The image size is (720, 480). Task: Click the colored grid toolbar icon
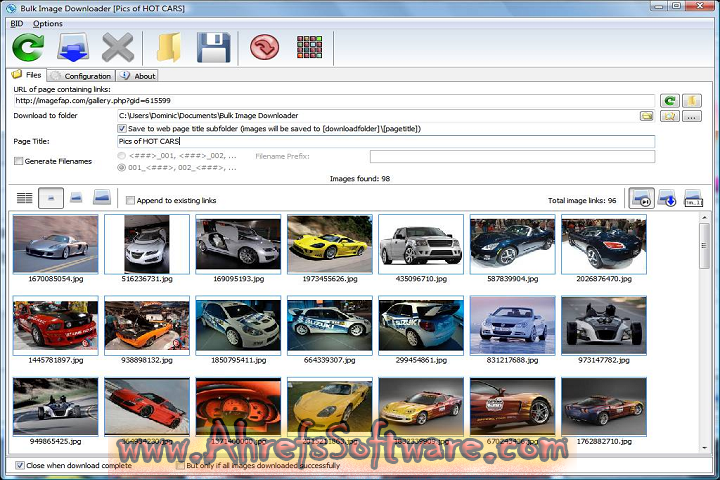click(310, 47)
